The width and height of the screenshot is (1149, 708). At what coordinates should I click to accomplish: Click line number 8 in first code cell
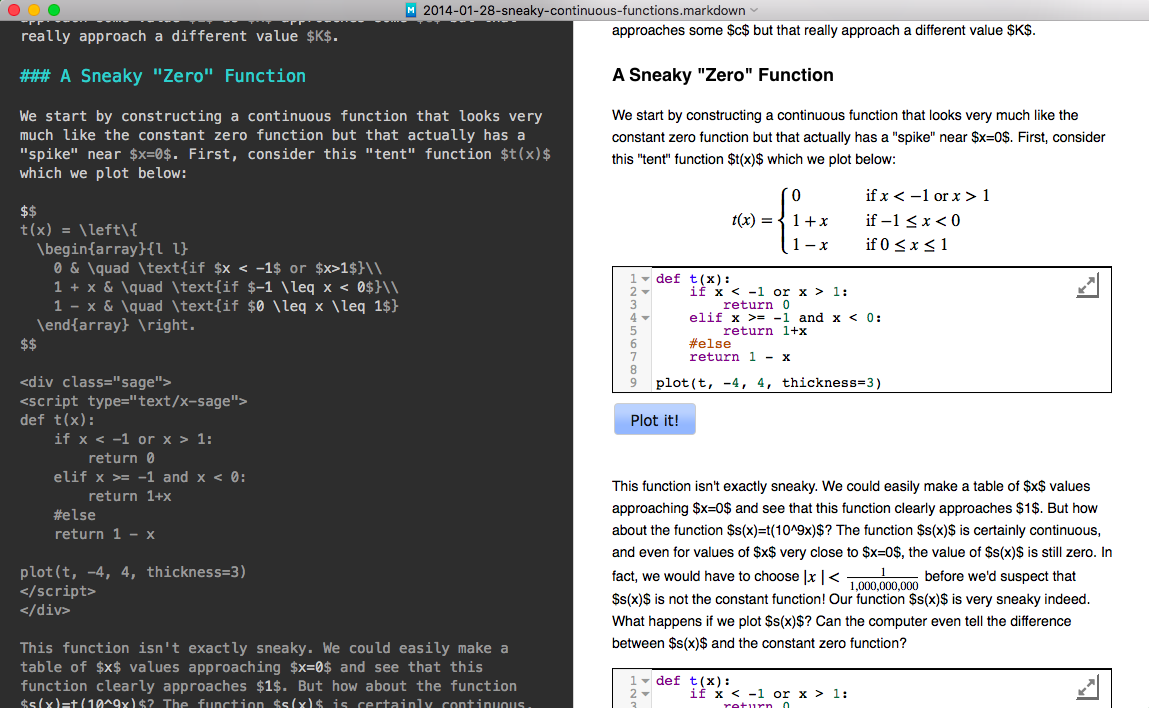pyautogui.click(x=633, y=370)
